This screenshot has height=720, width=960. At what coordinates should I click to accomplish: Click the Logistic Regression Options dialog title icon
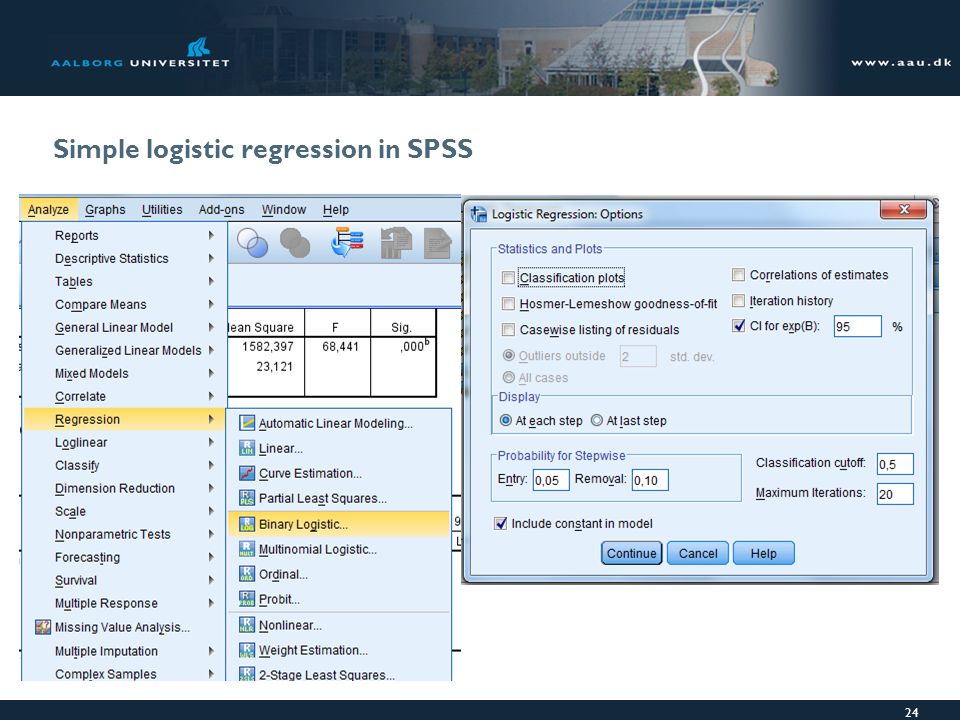479,214
